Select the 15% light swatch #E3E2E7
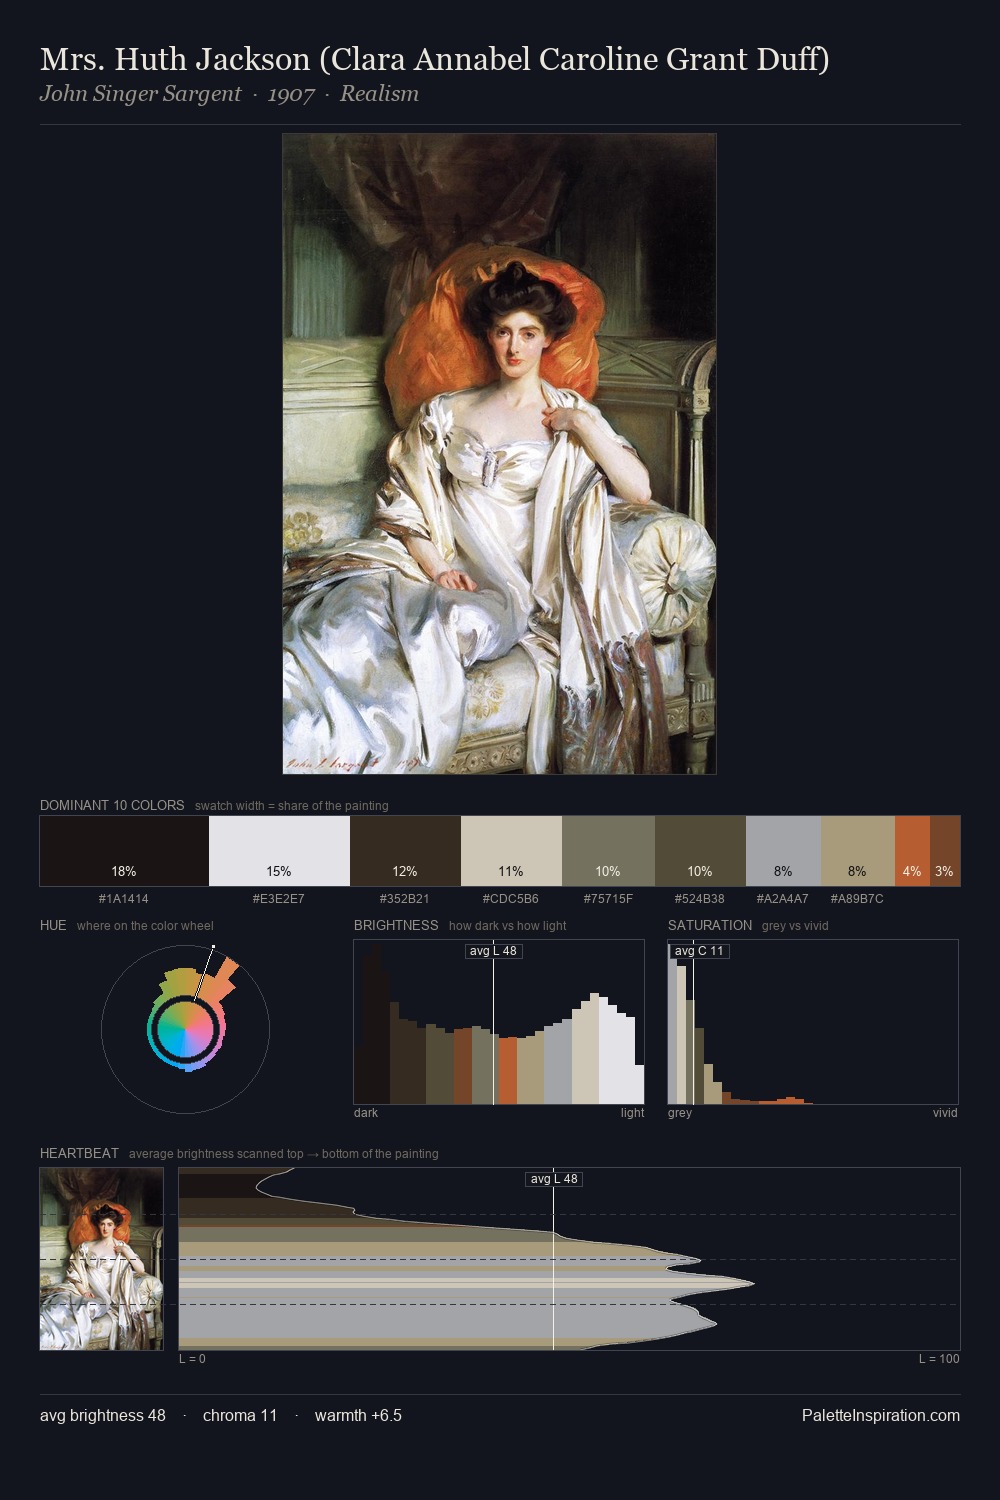 click(x=279, y=851)
